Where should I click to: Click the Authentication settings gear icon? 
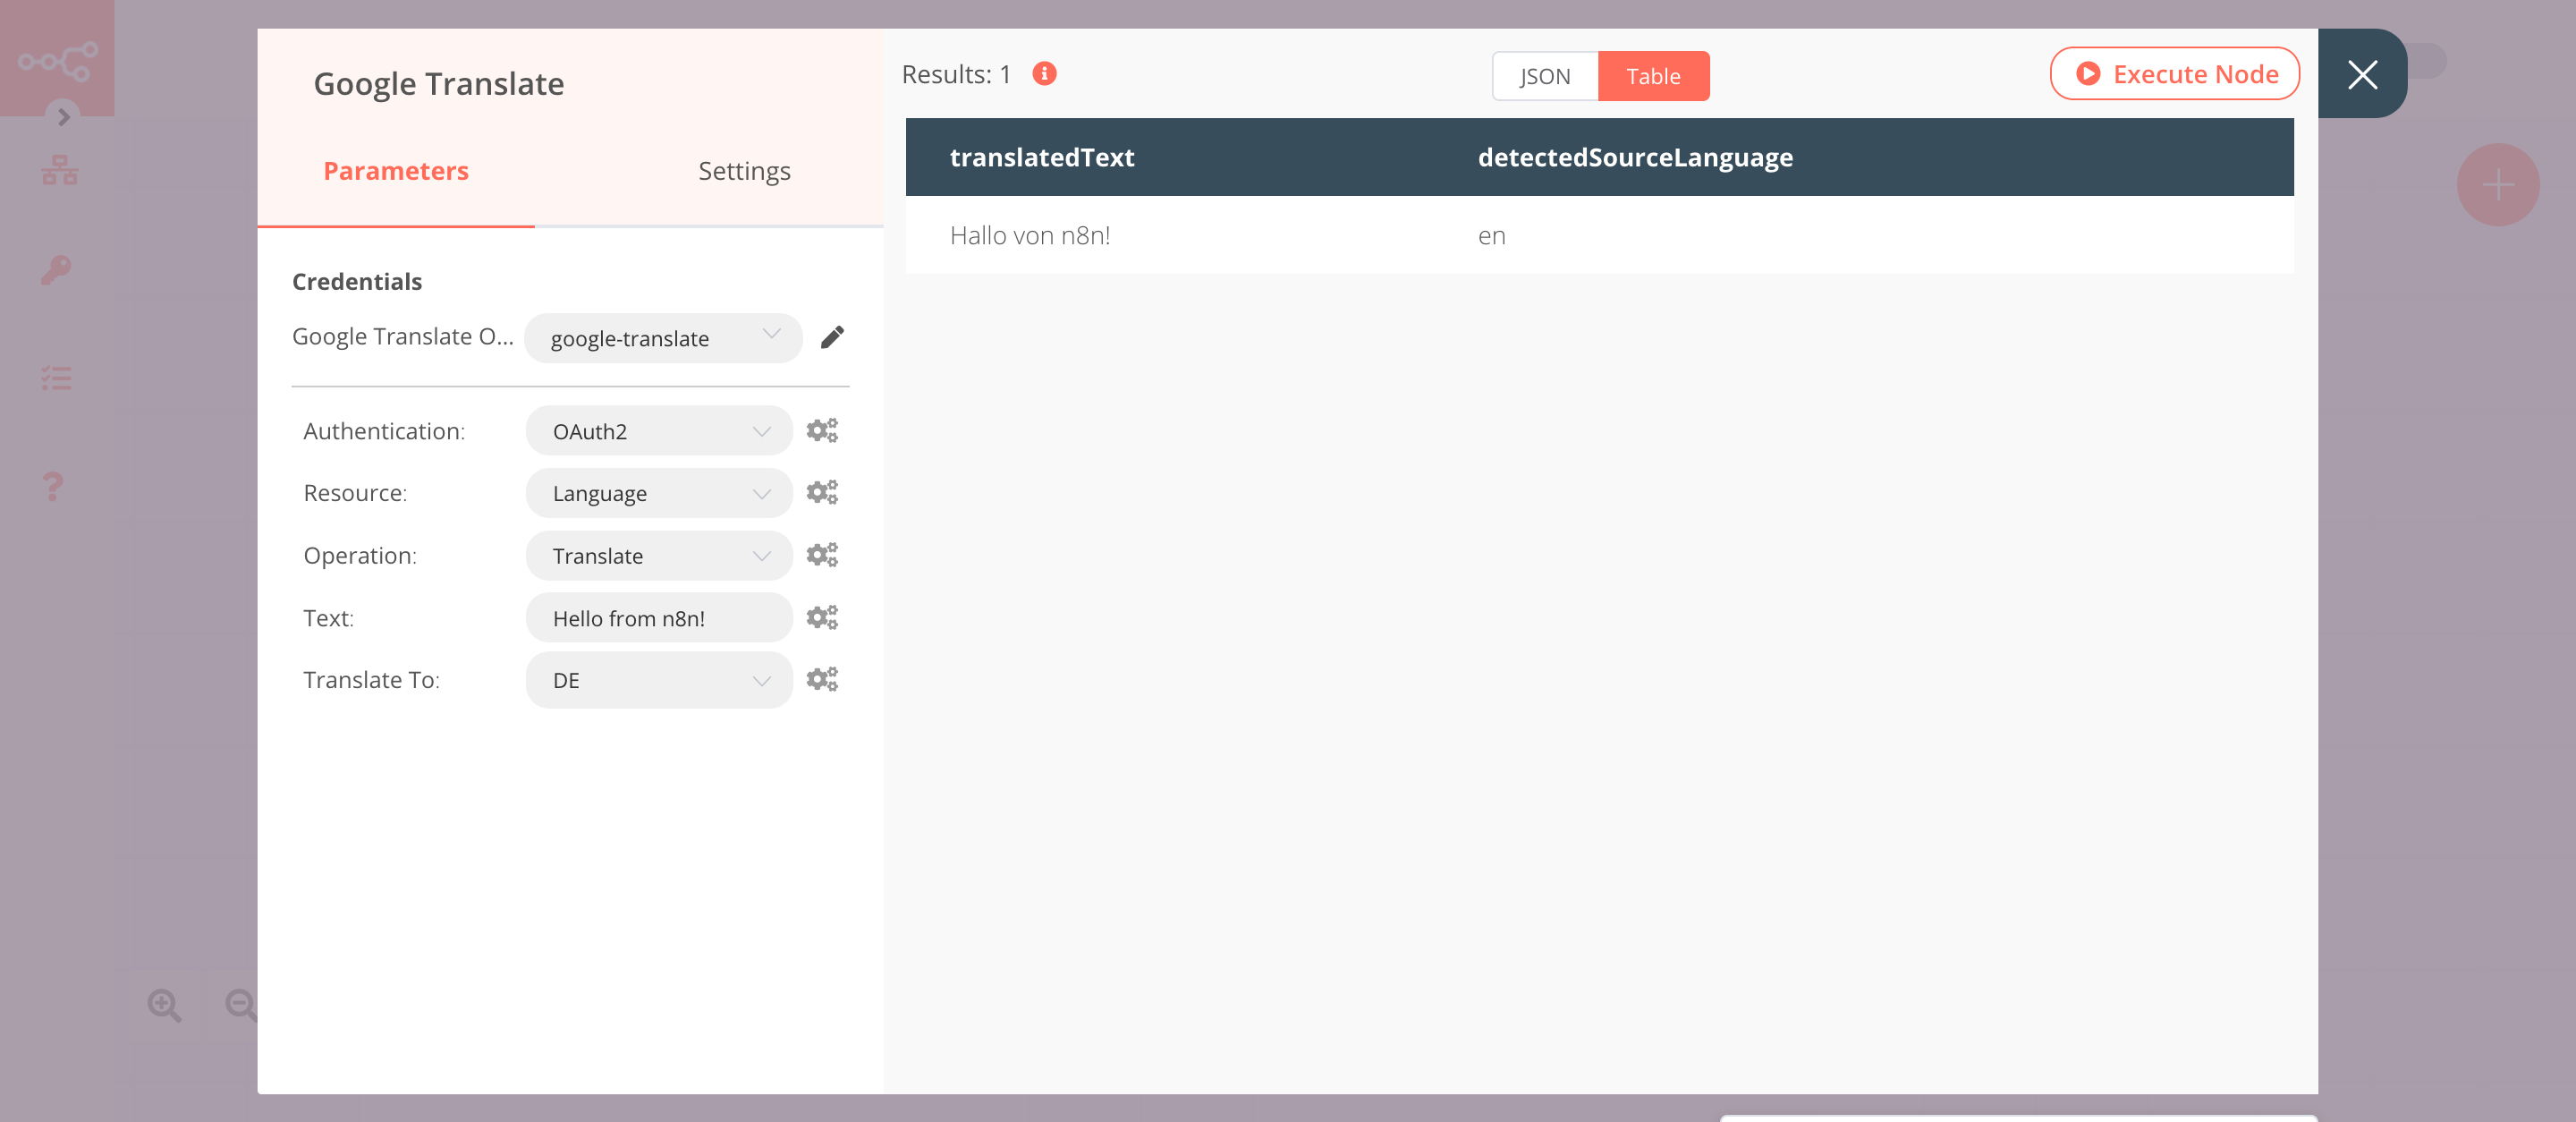(821, 429)
